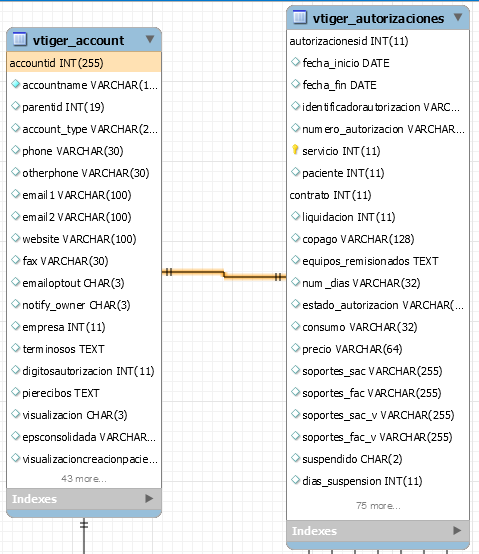Select the orange relationship line between tables
Image resolution: width=479 pixels, height=554 pixels.
tap(224, 274)
